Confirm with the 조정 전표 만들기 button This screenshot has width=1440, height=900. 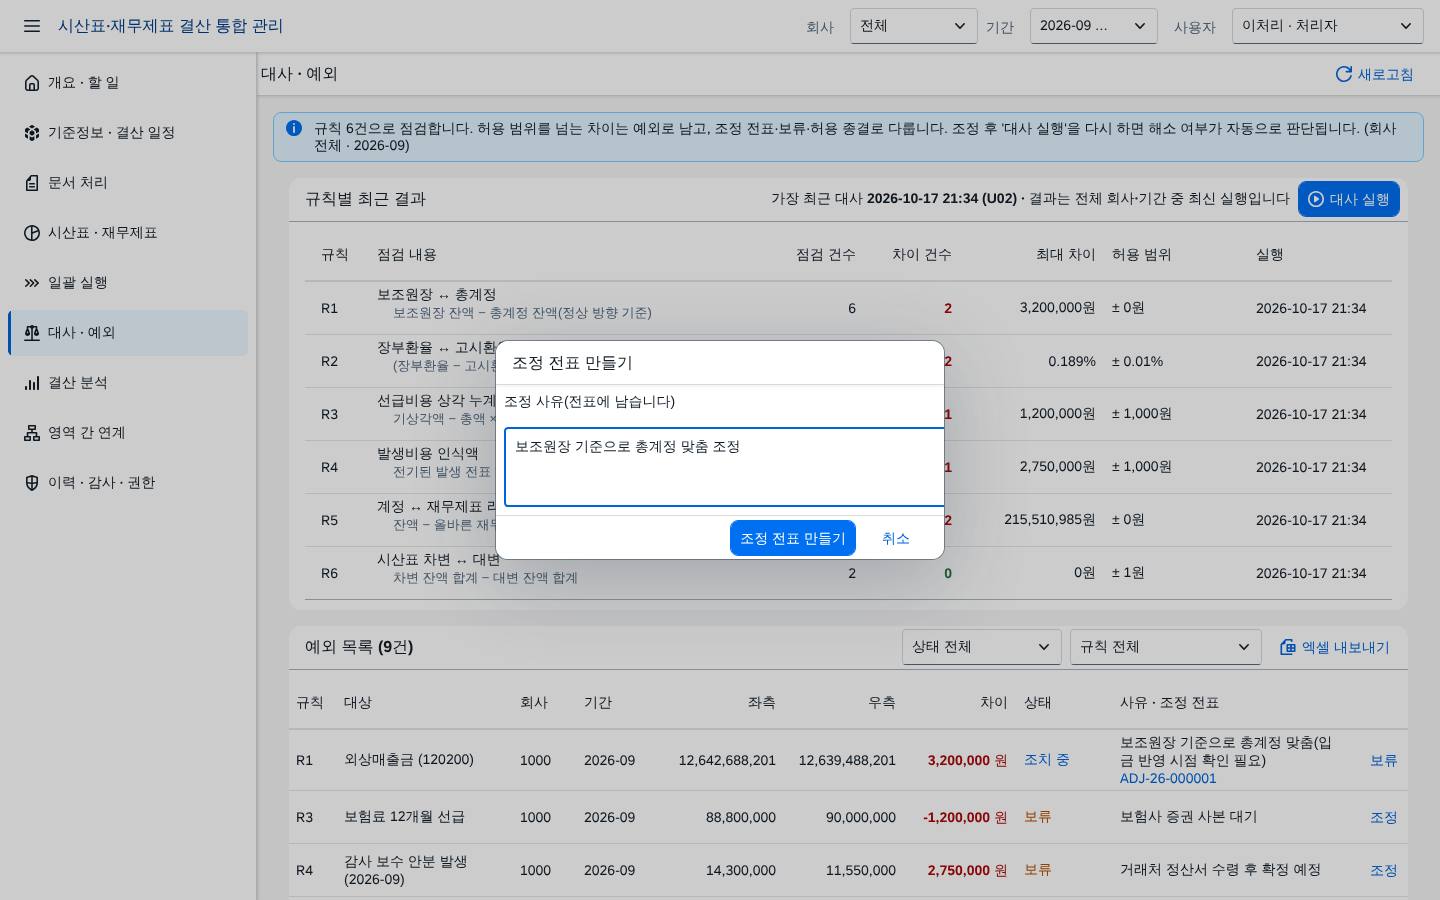click(x=793, y=538)
